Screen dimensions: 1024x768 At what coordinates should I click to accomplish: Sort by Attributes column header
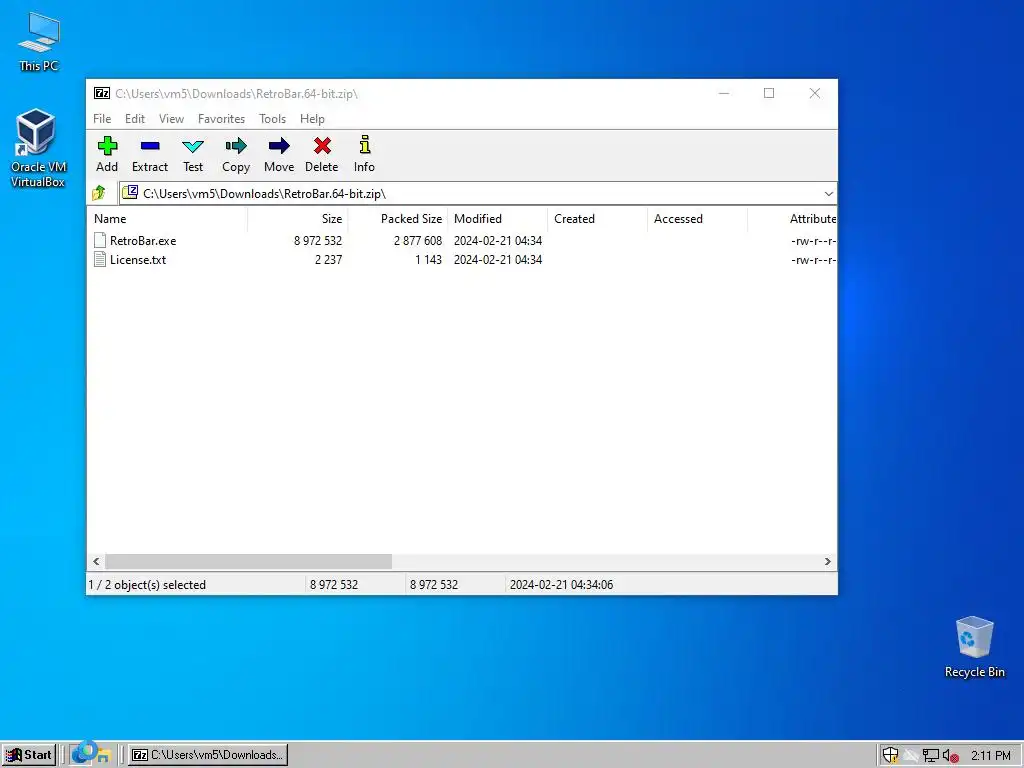tap(793, 219)
